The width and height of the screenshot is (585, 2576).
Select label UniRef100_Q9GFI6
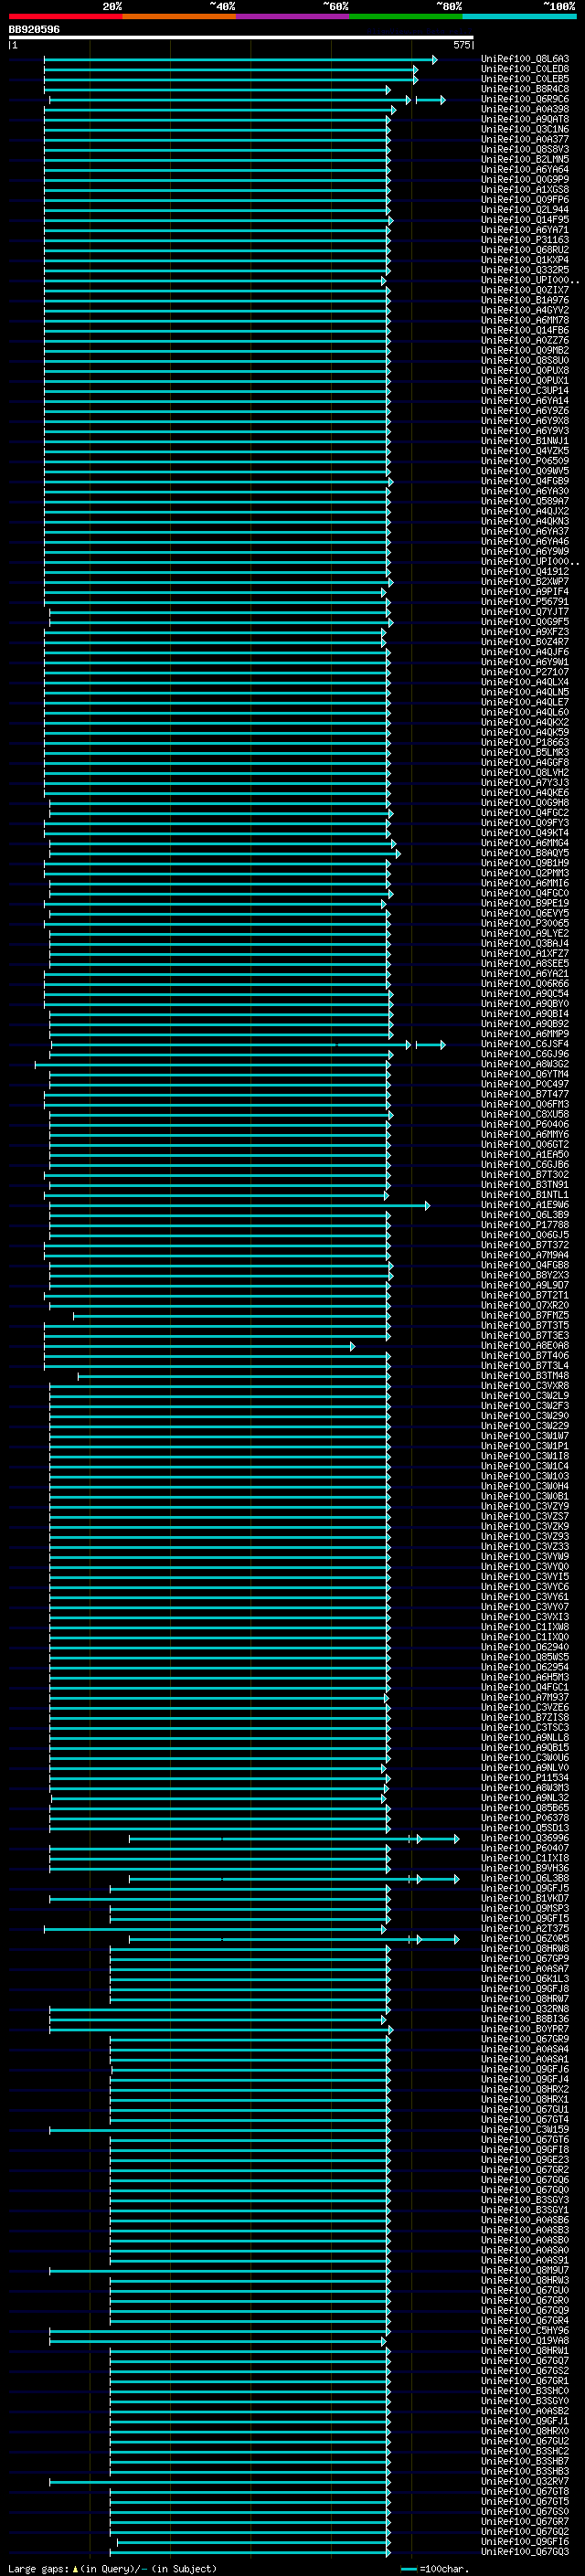pyautogui.click(x=525, y=2542)
